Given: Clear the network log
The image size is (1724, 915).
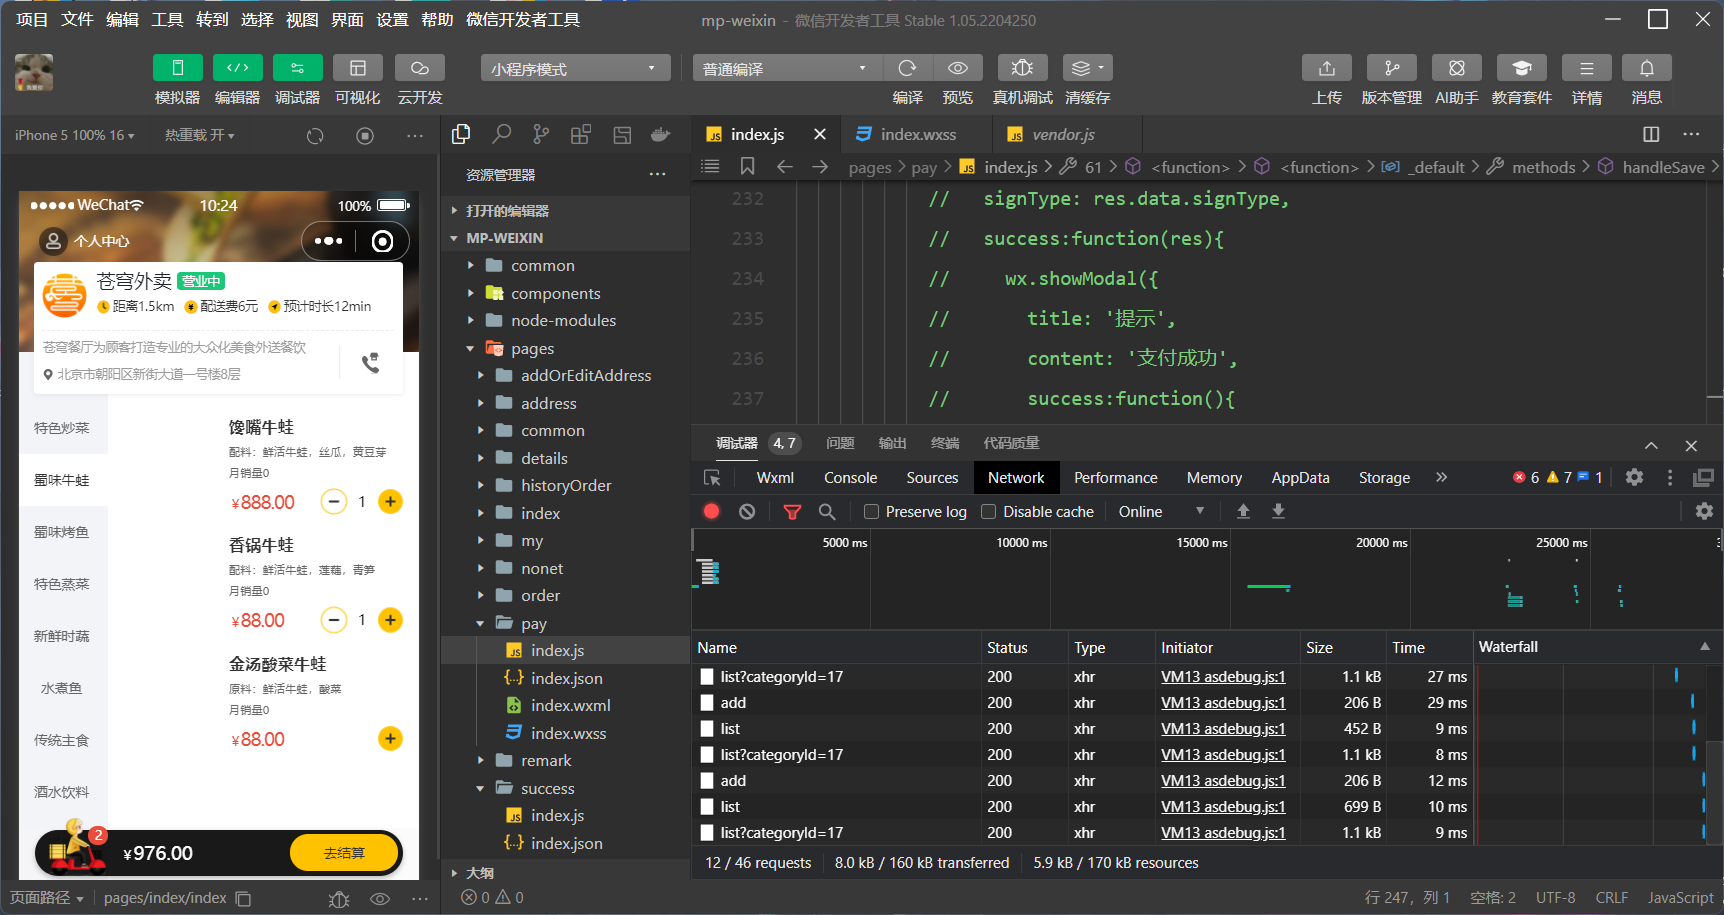Looking at the screenshot, I should coord(747,511).
